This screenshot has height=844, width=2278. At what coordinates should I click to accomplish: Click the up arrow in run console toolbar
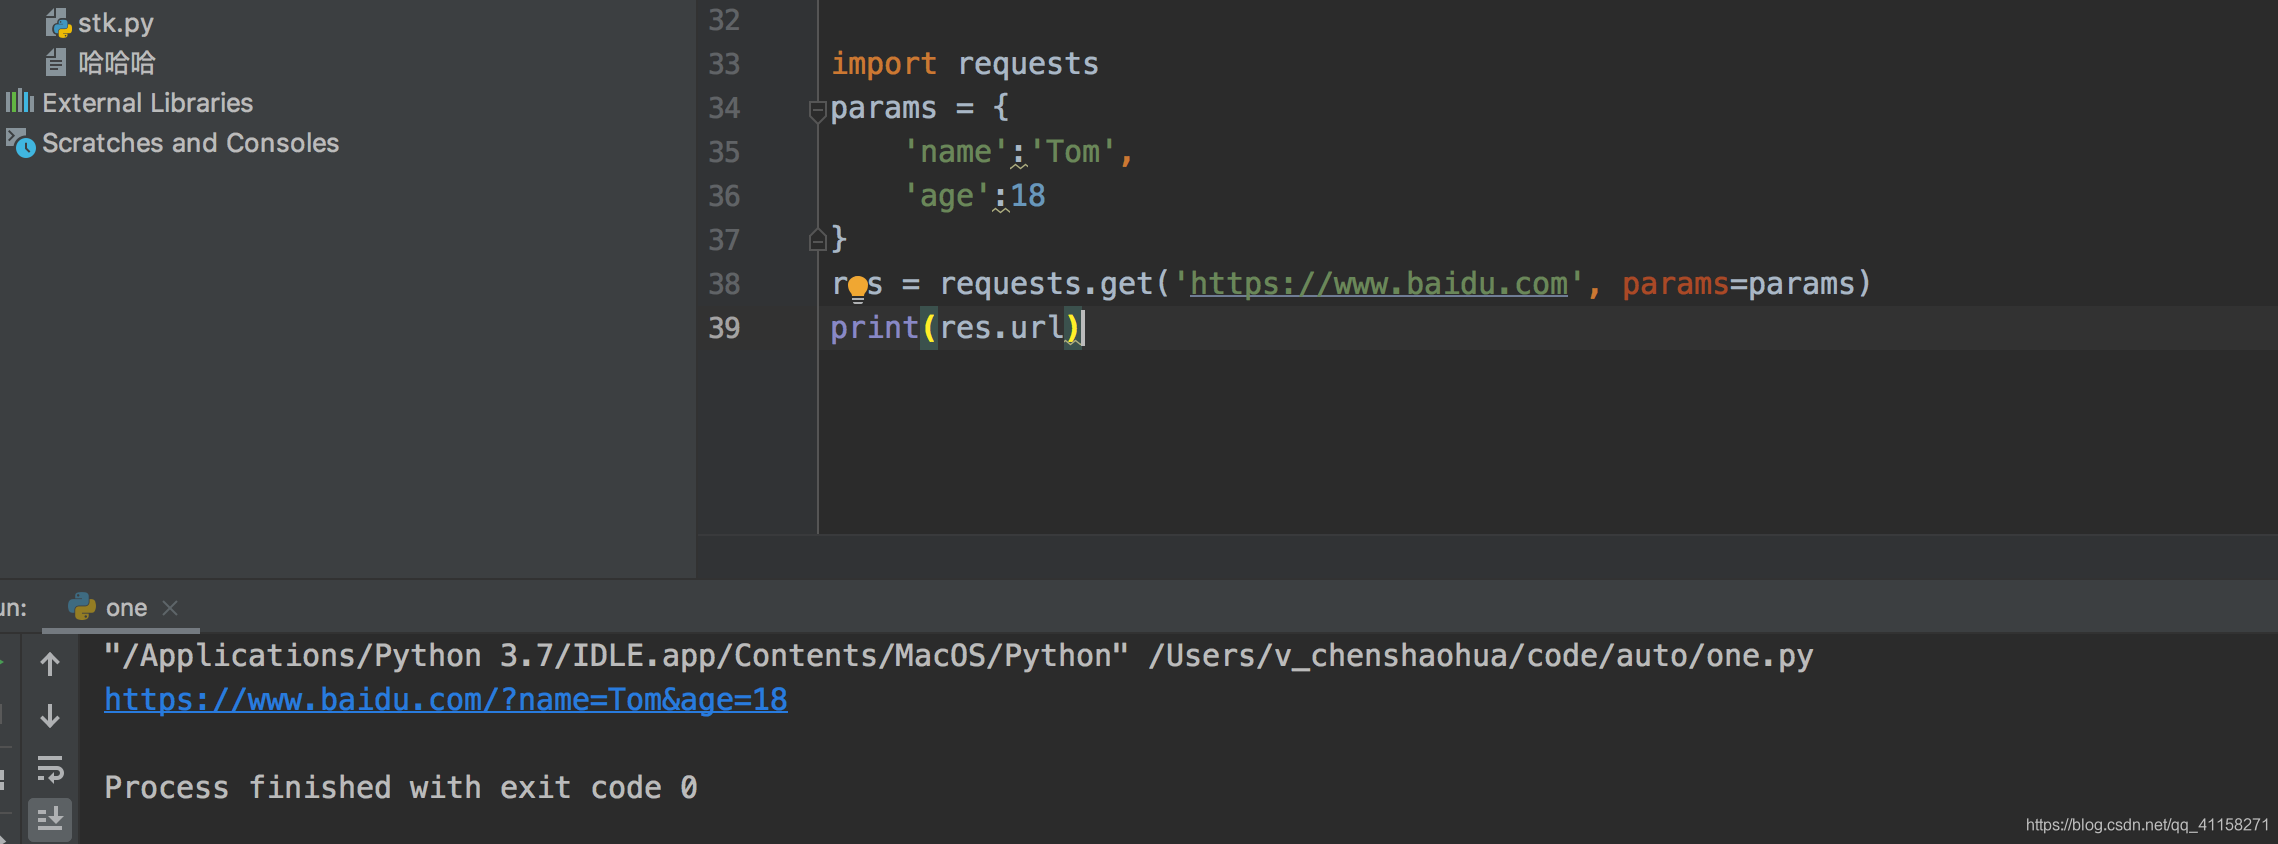(50, 664)
